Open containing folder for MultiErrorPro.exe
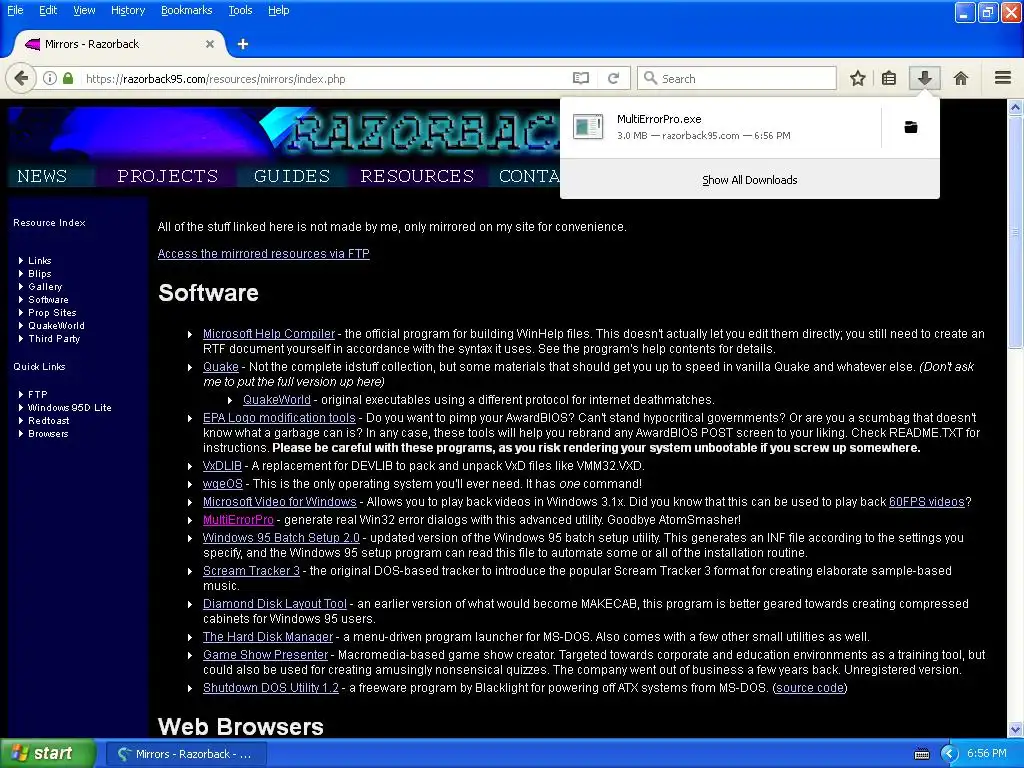The image size is (1024, 768). coord(910,127)
